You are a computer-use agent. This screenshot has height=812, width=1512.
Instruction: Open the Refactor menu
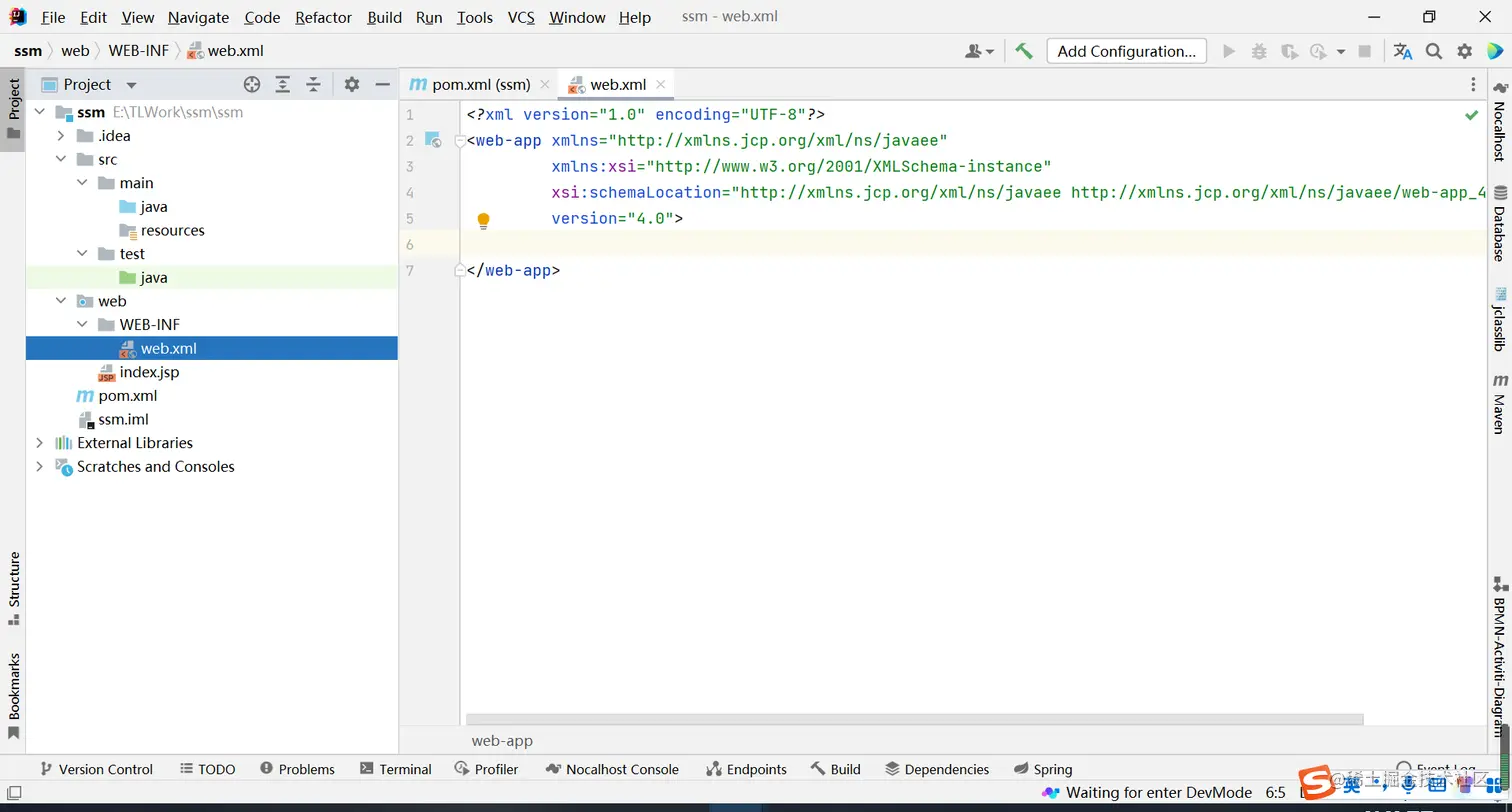323,17
